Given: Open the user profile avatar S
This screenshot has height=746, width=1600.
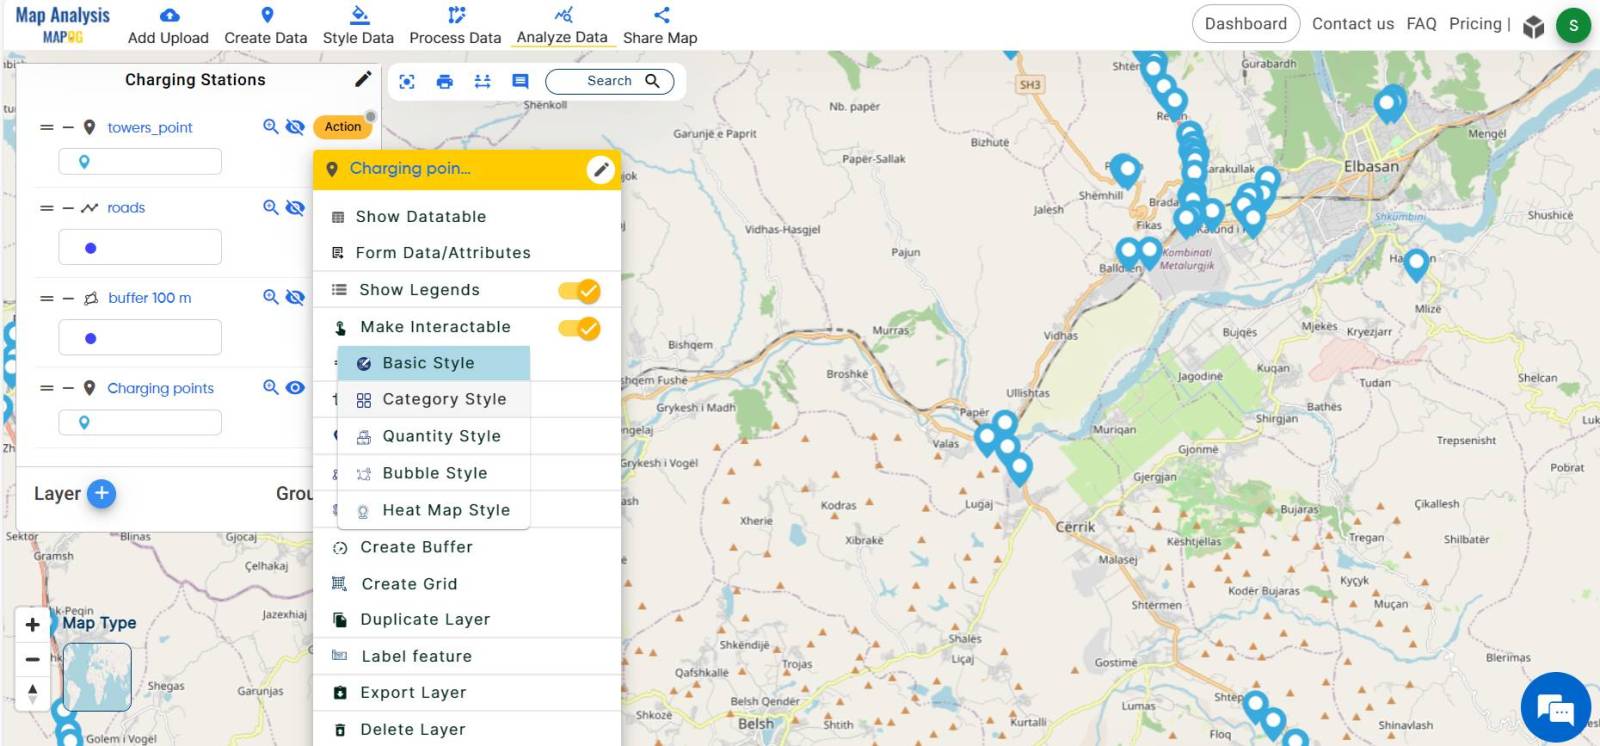Looking at the screenshot, I should 1573,25.
